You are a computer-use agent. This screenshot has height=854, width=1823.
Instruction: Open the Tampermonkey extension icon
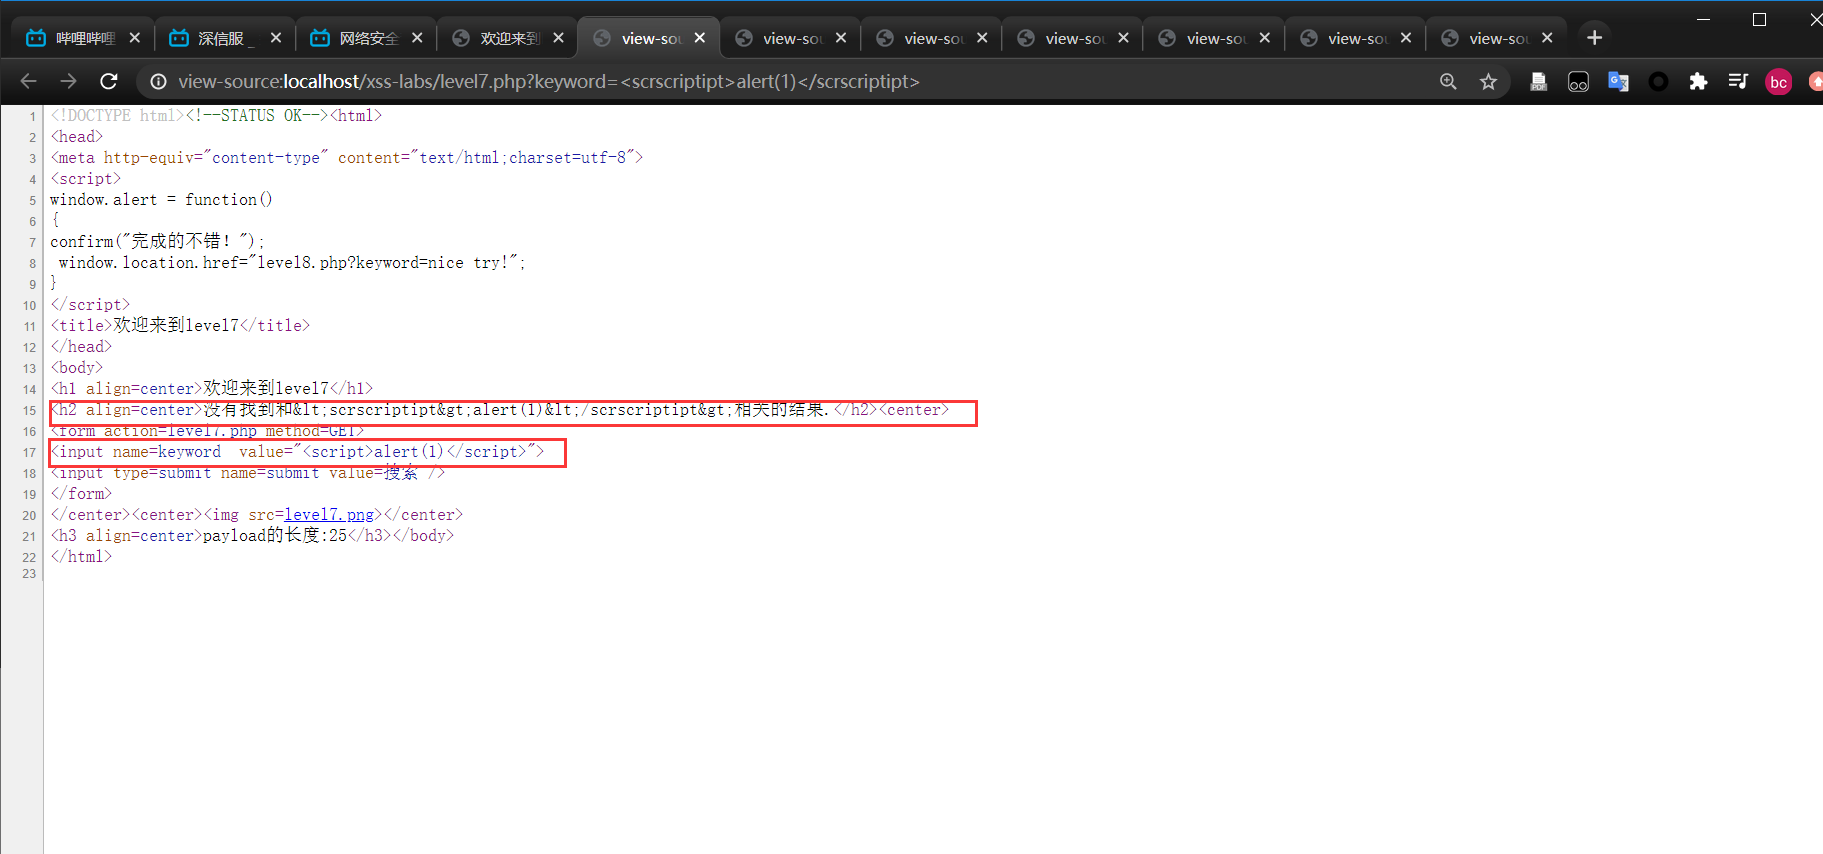pos(1578,81)
